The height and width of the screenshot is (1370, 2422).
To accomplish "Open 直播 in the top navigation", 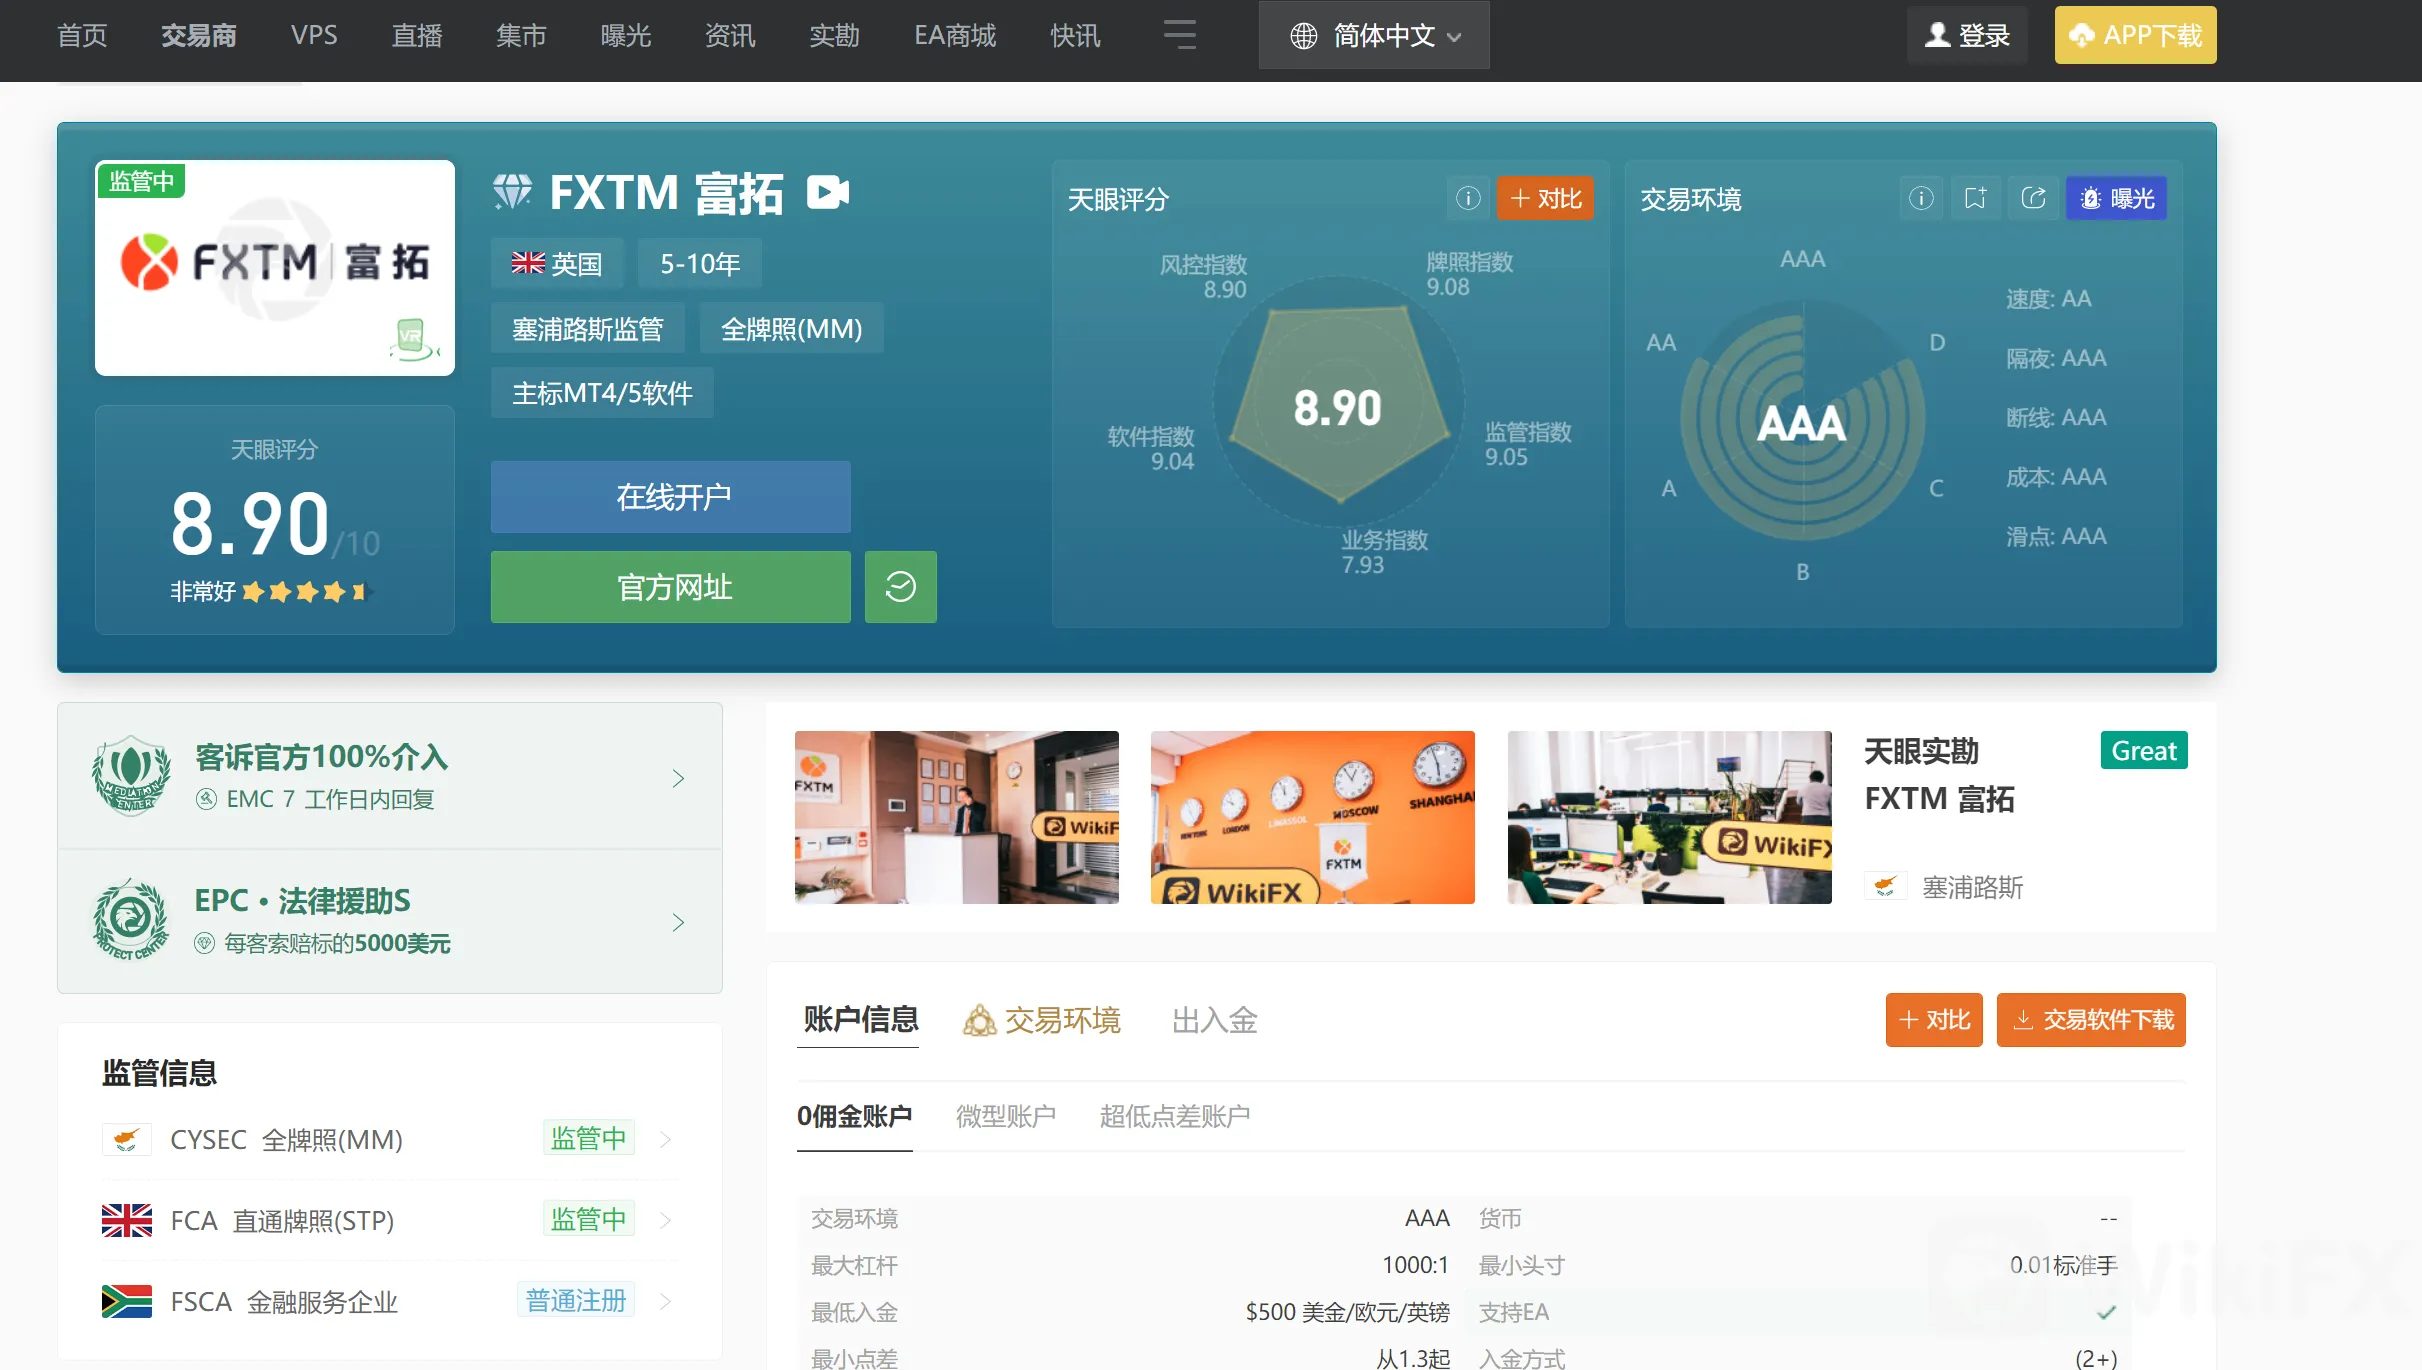I will pos(417,36).
